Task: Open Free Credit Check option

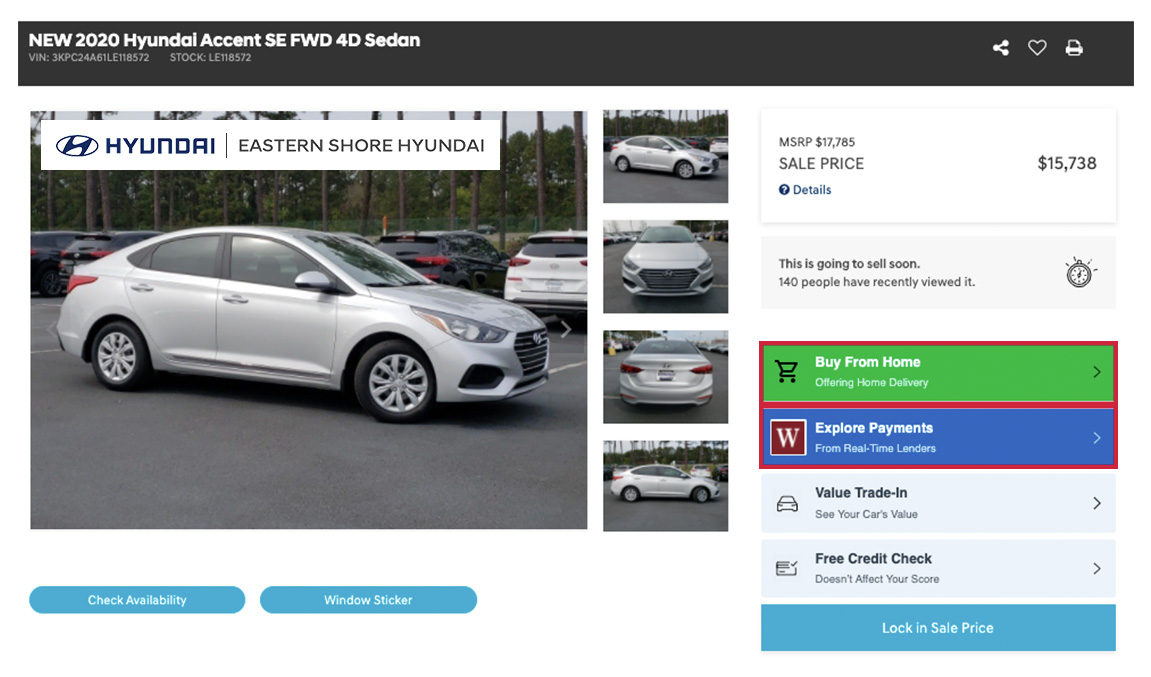Action: [938, 568]
